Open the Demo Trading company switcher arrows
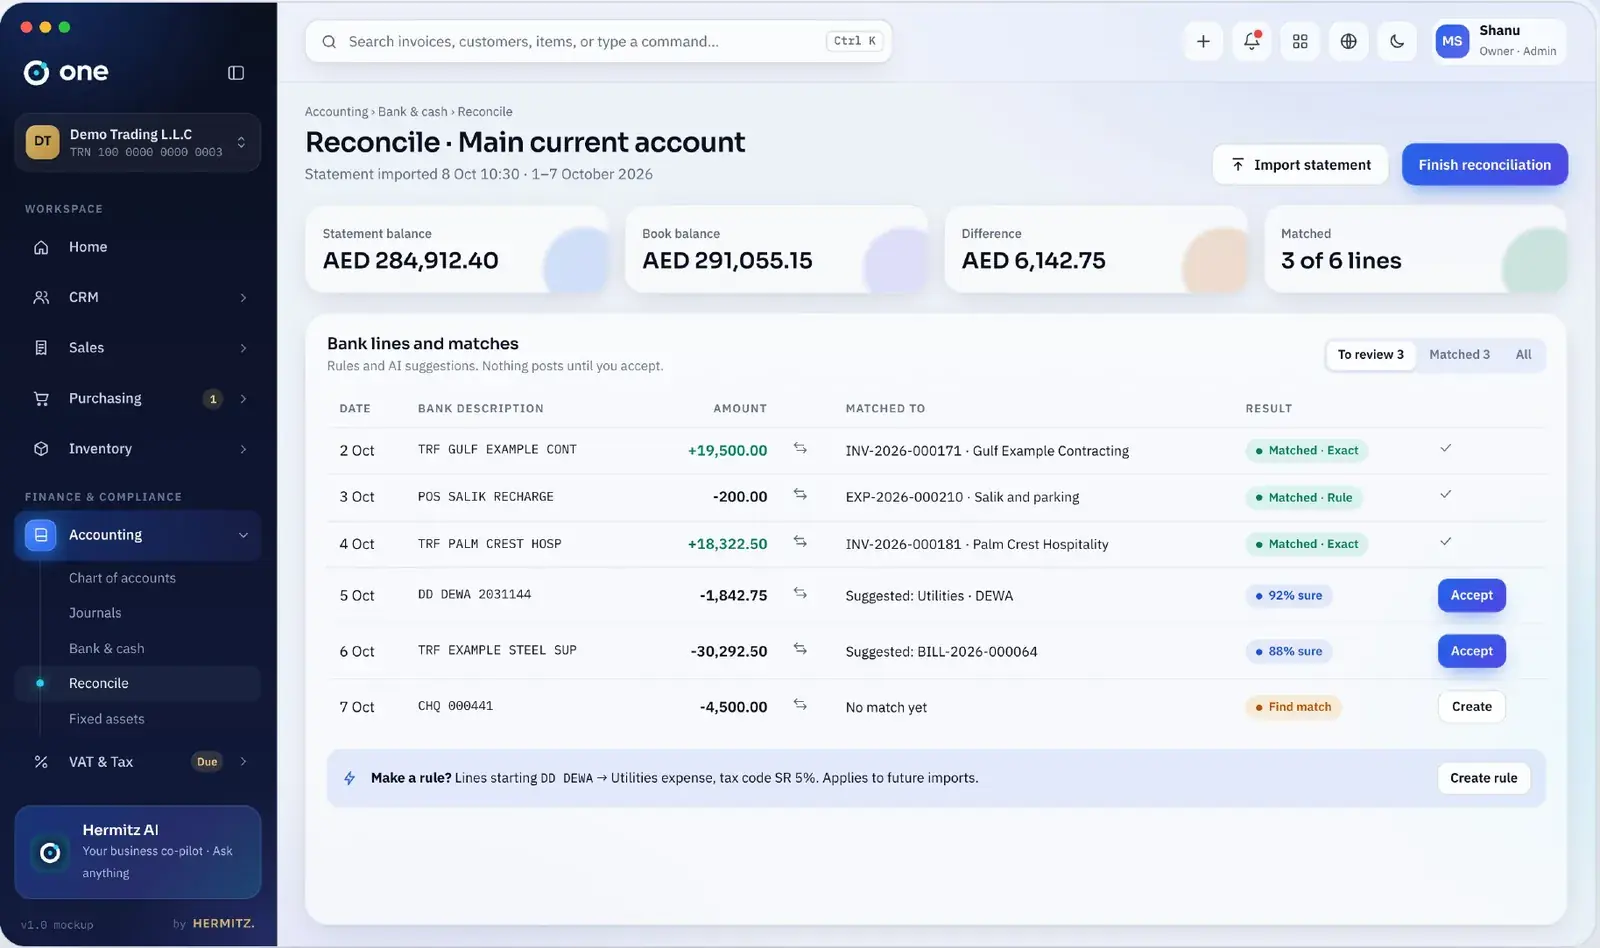The width and height of the screenshot is (1600, 948). 241,142
